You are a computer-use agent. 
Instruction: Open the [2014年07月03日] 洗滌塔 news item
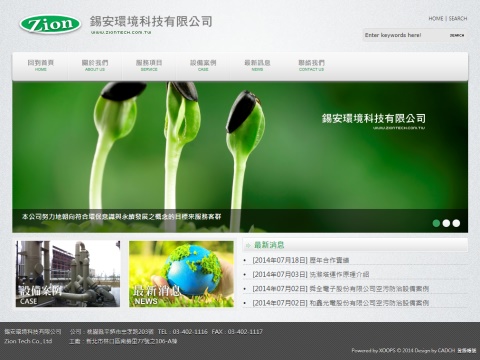pos(311,274)
